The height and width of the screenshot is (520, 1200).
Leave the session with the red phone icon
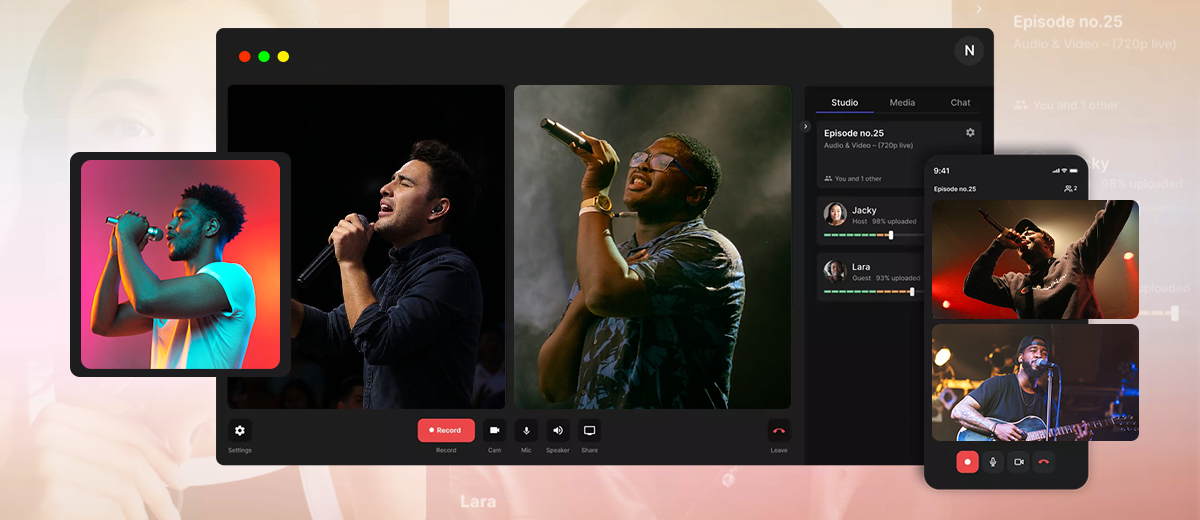(x=779, y=430)
